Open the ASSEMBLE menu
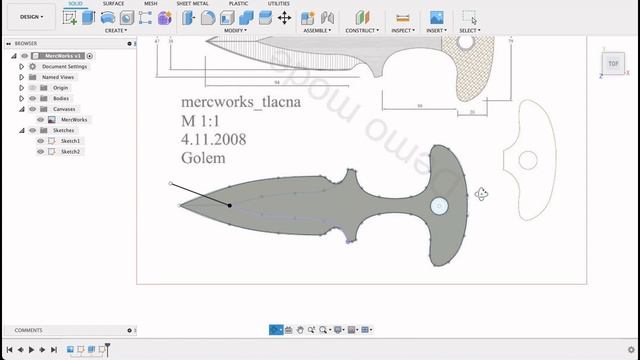 [317, 31]
